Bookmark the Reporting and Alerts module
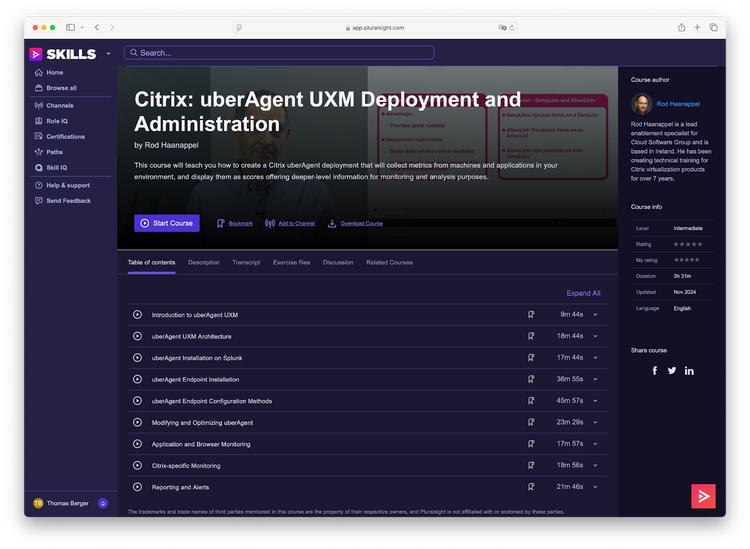This screenshot has height=549, width=750. (x=531, y=487)
